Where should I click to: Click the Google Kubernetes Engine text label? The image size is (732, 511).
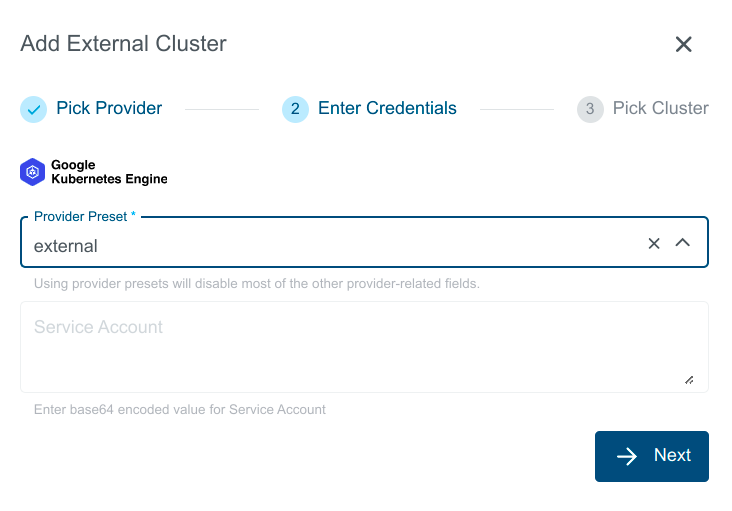coord(108,172)
